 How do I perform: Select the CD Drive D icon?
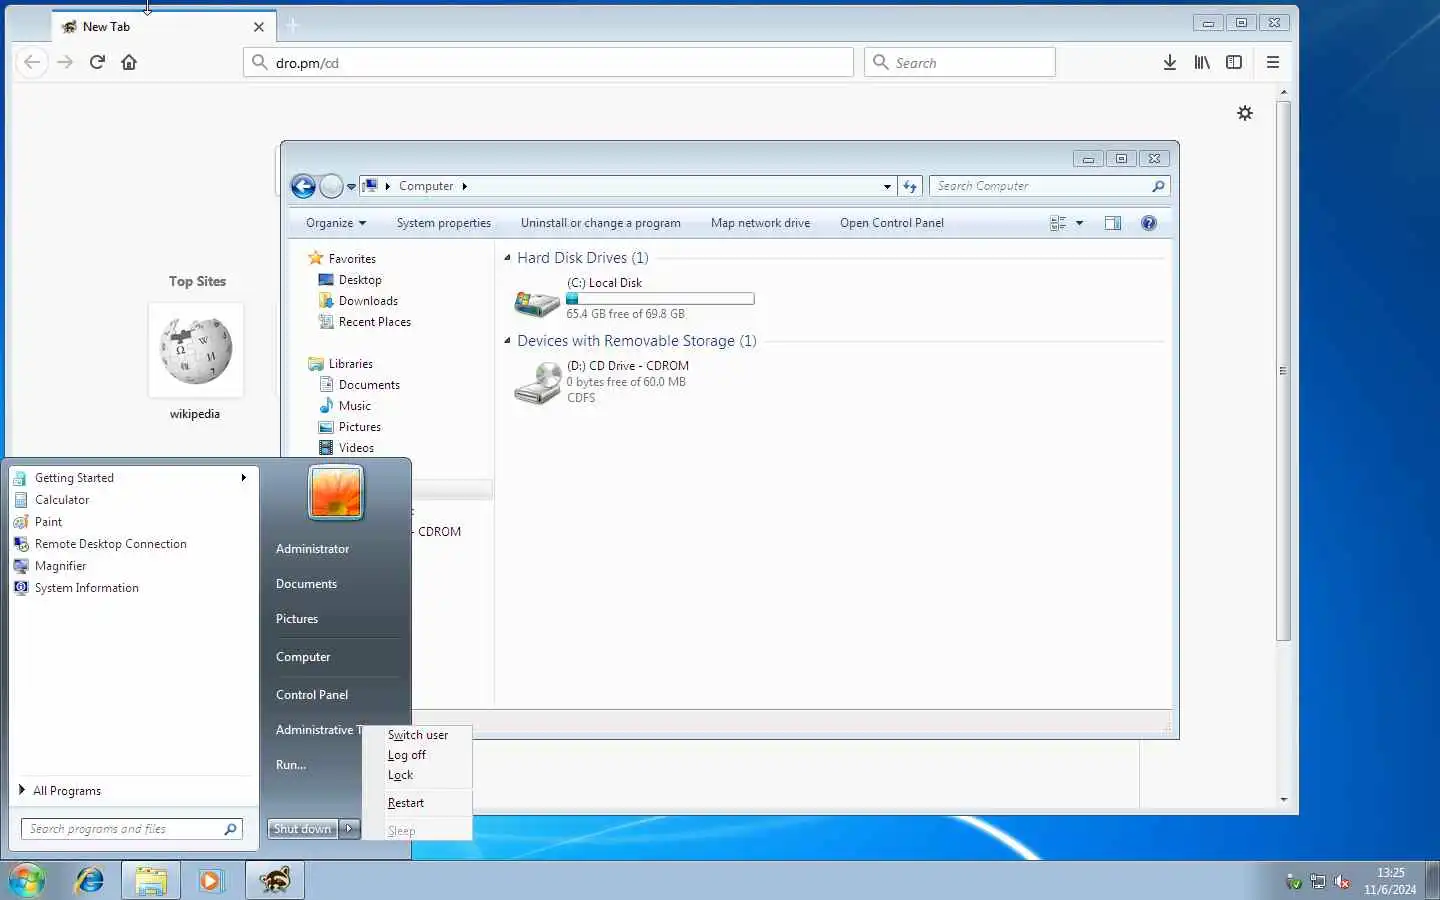537,383
